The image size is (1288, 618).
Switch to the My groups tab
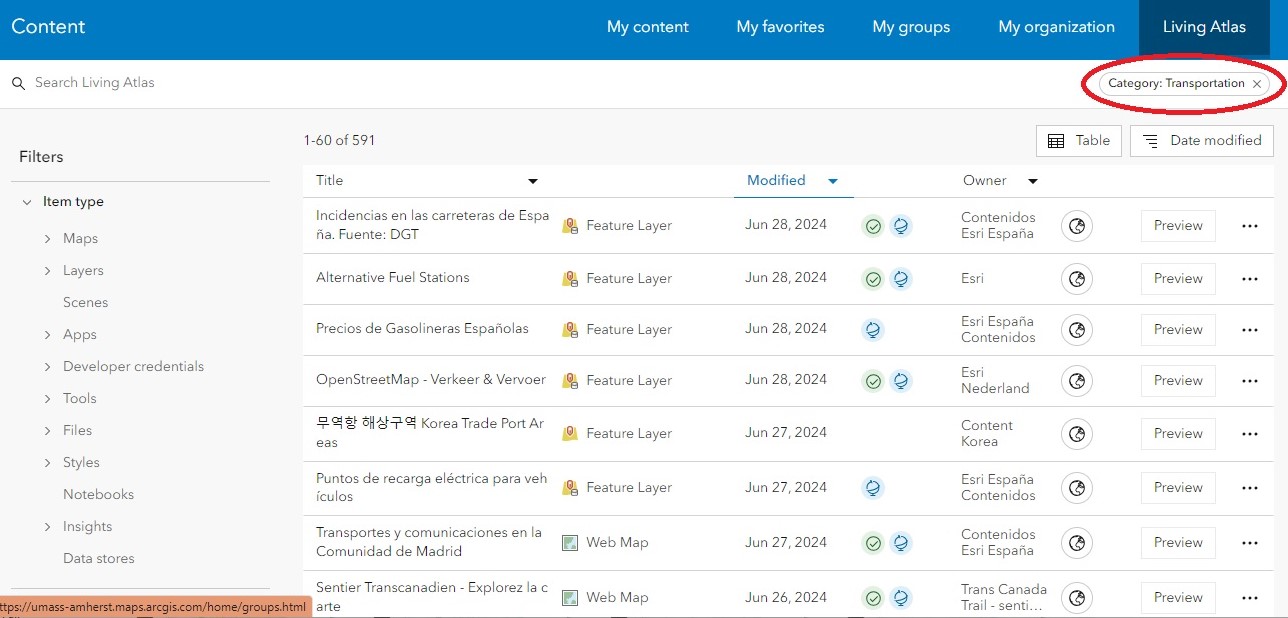coord(911,27)
